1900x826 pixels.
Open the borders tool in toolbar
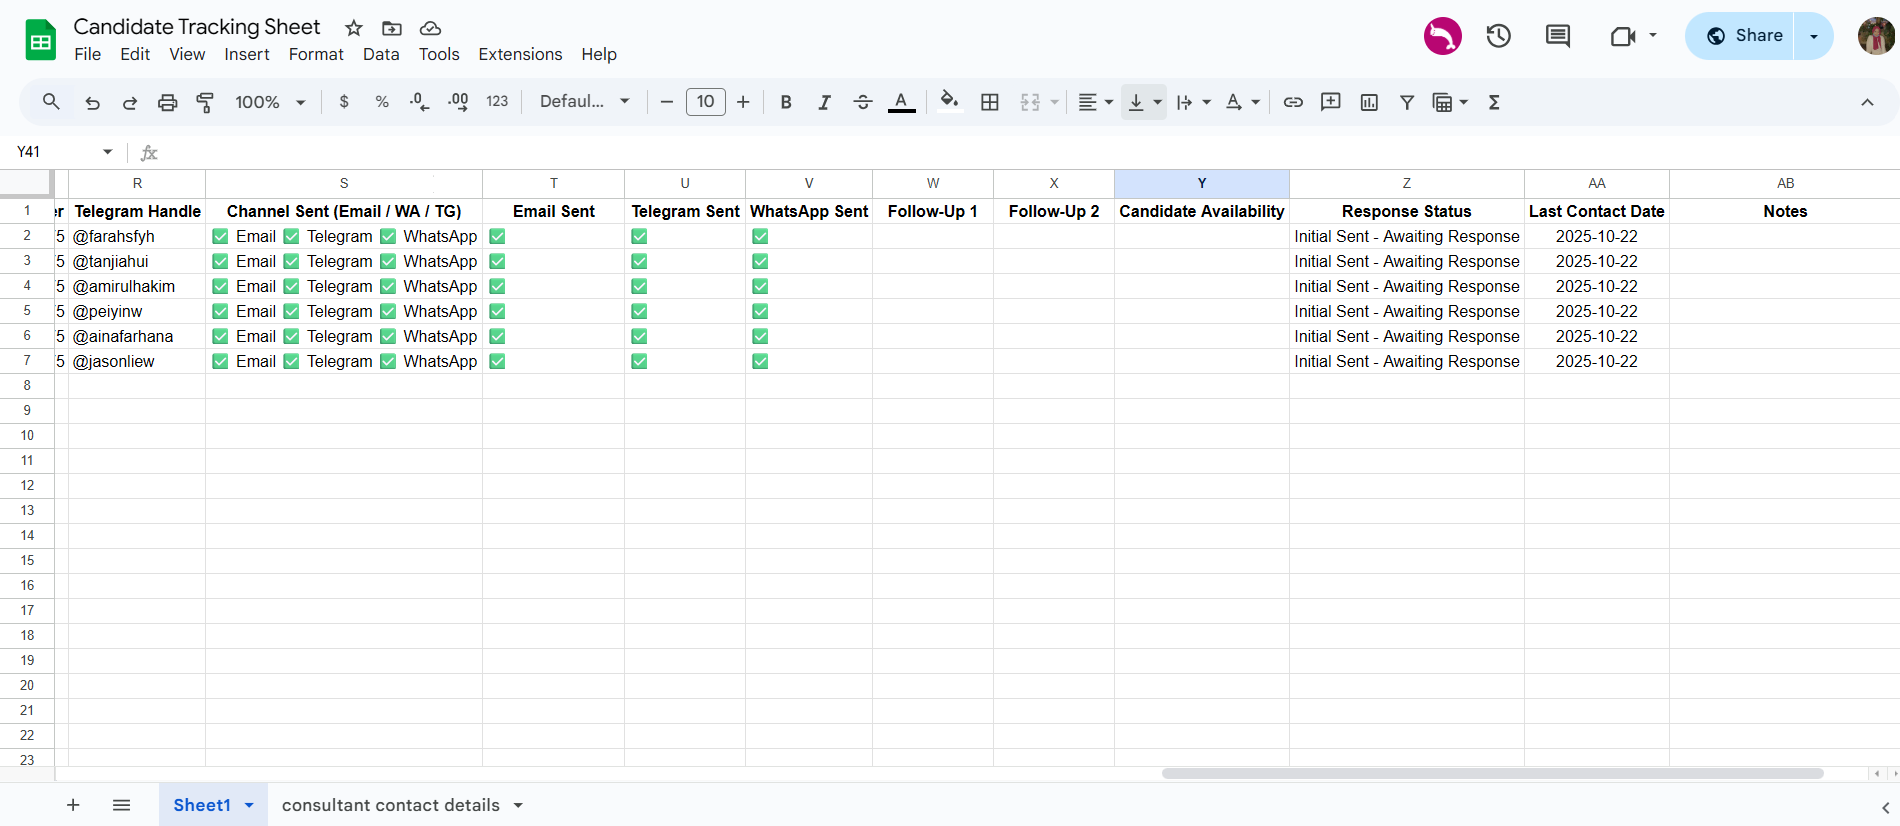(990, 102)
